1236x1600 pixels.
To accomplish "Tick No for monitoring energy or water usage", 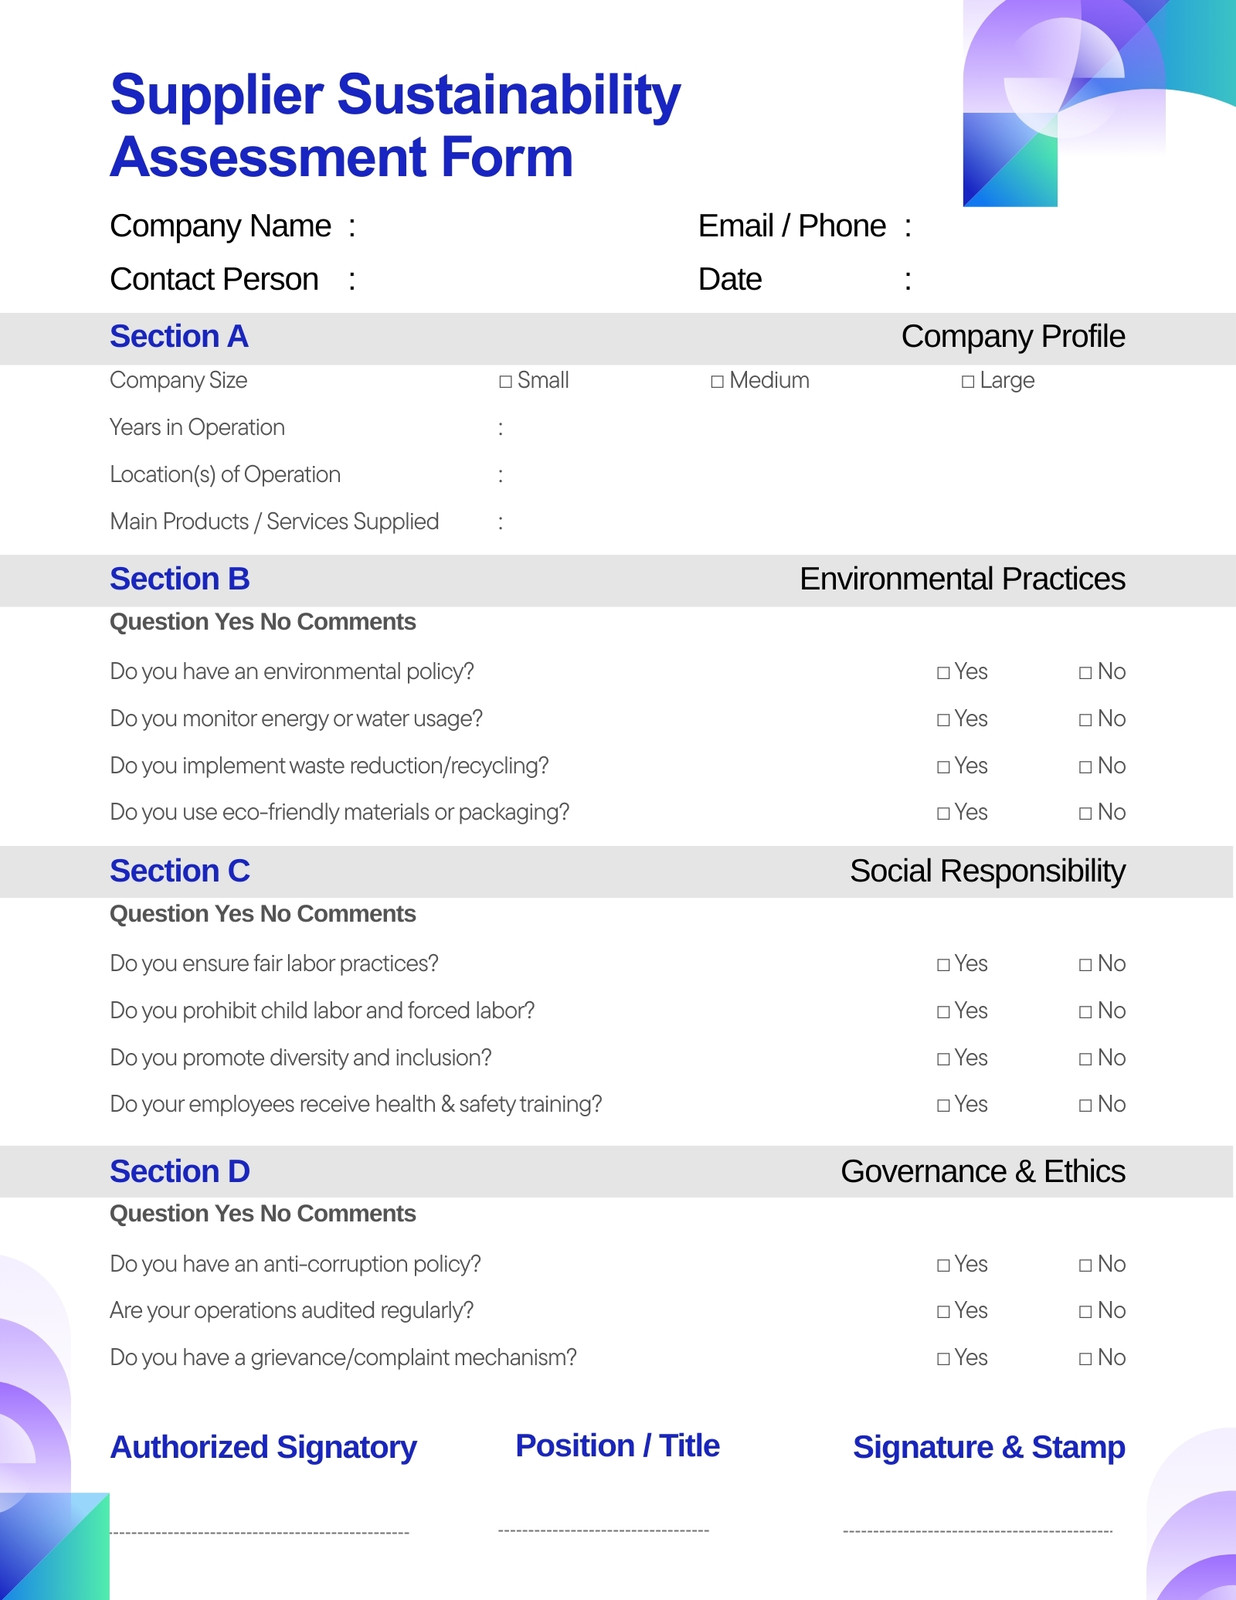I will pyautogui.click(x=1085, y=720).
